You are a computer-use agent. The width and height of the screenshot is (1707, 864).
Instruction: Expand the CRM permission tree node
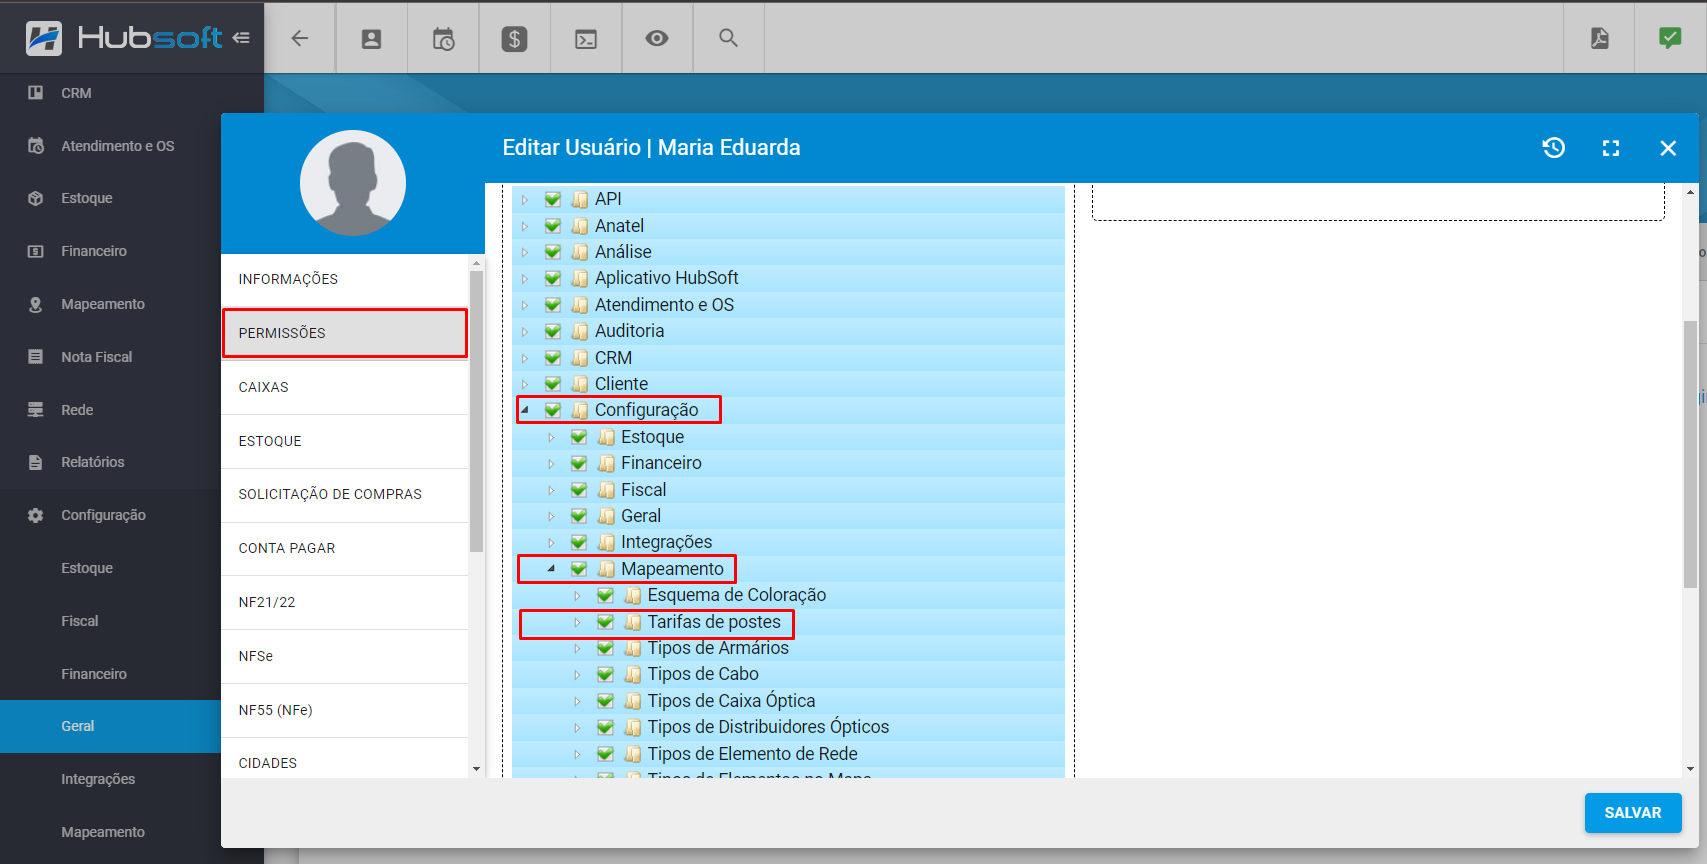(x=525, y=358)
